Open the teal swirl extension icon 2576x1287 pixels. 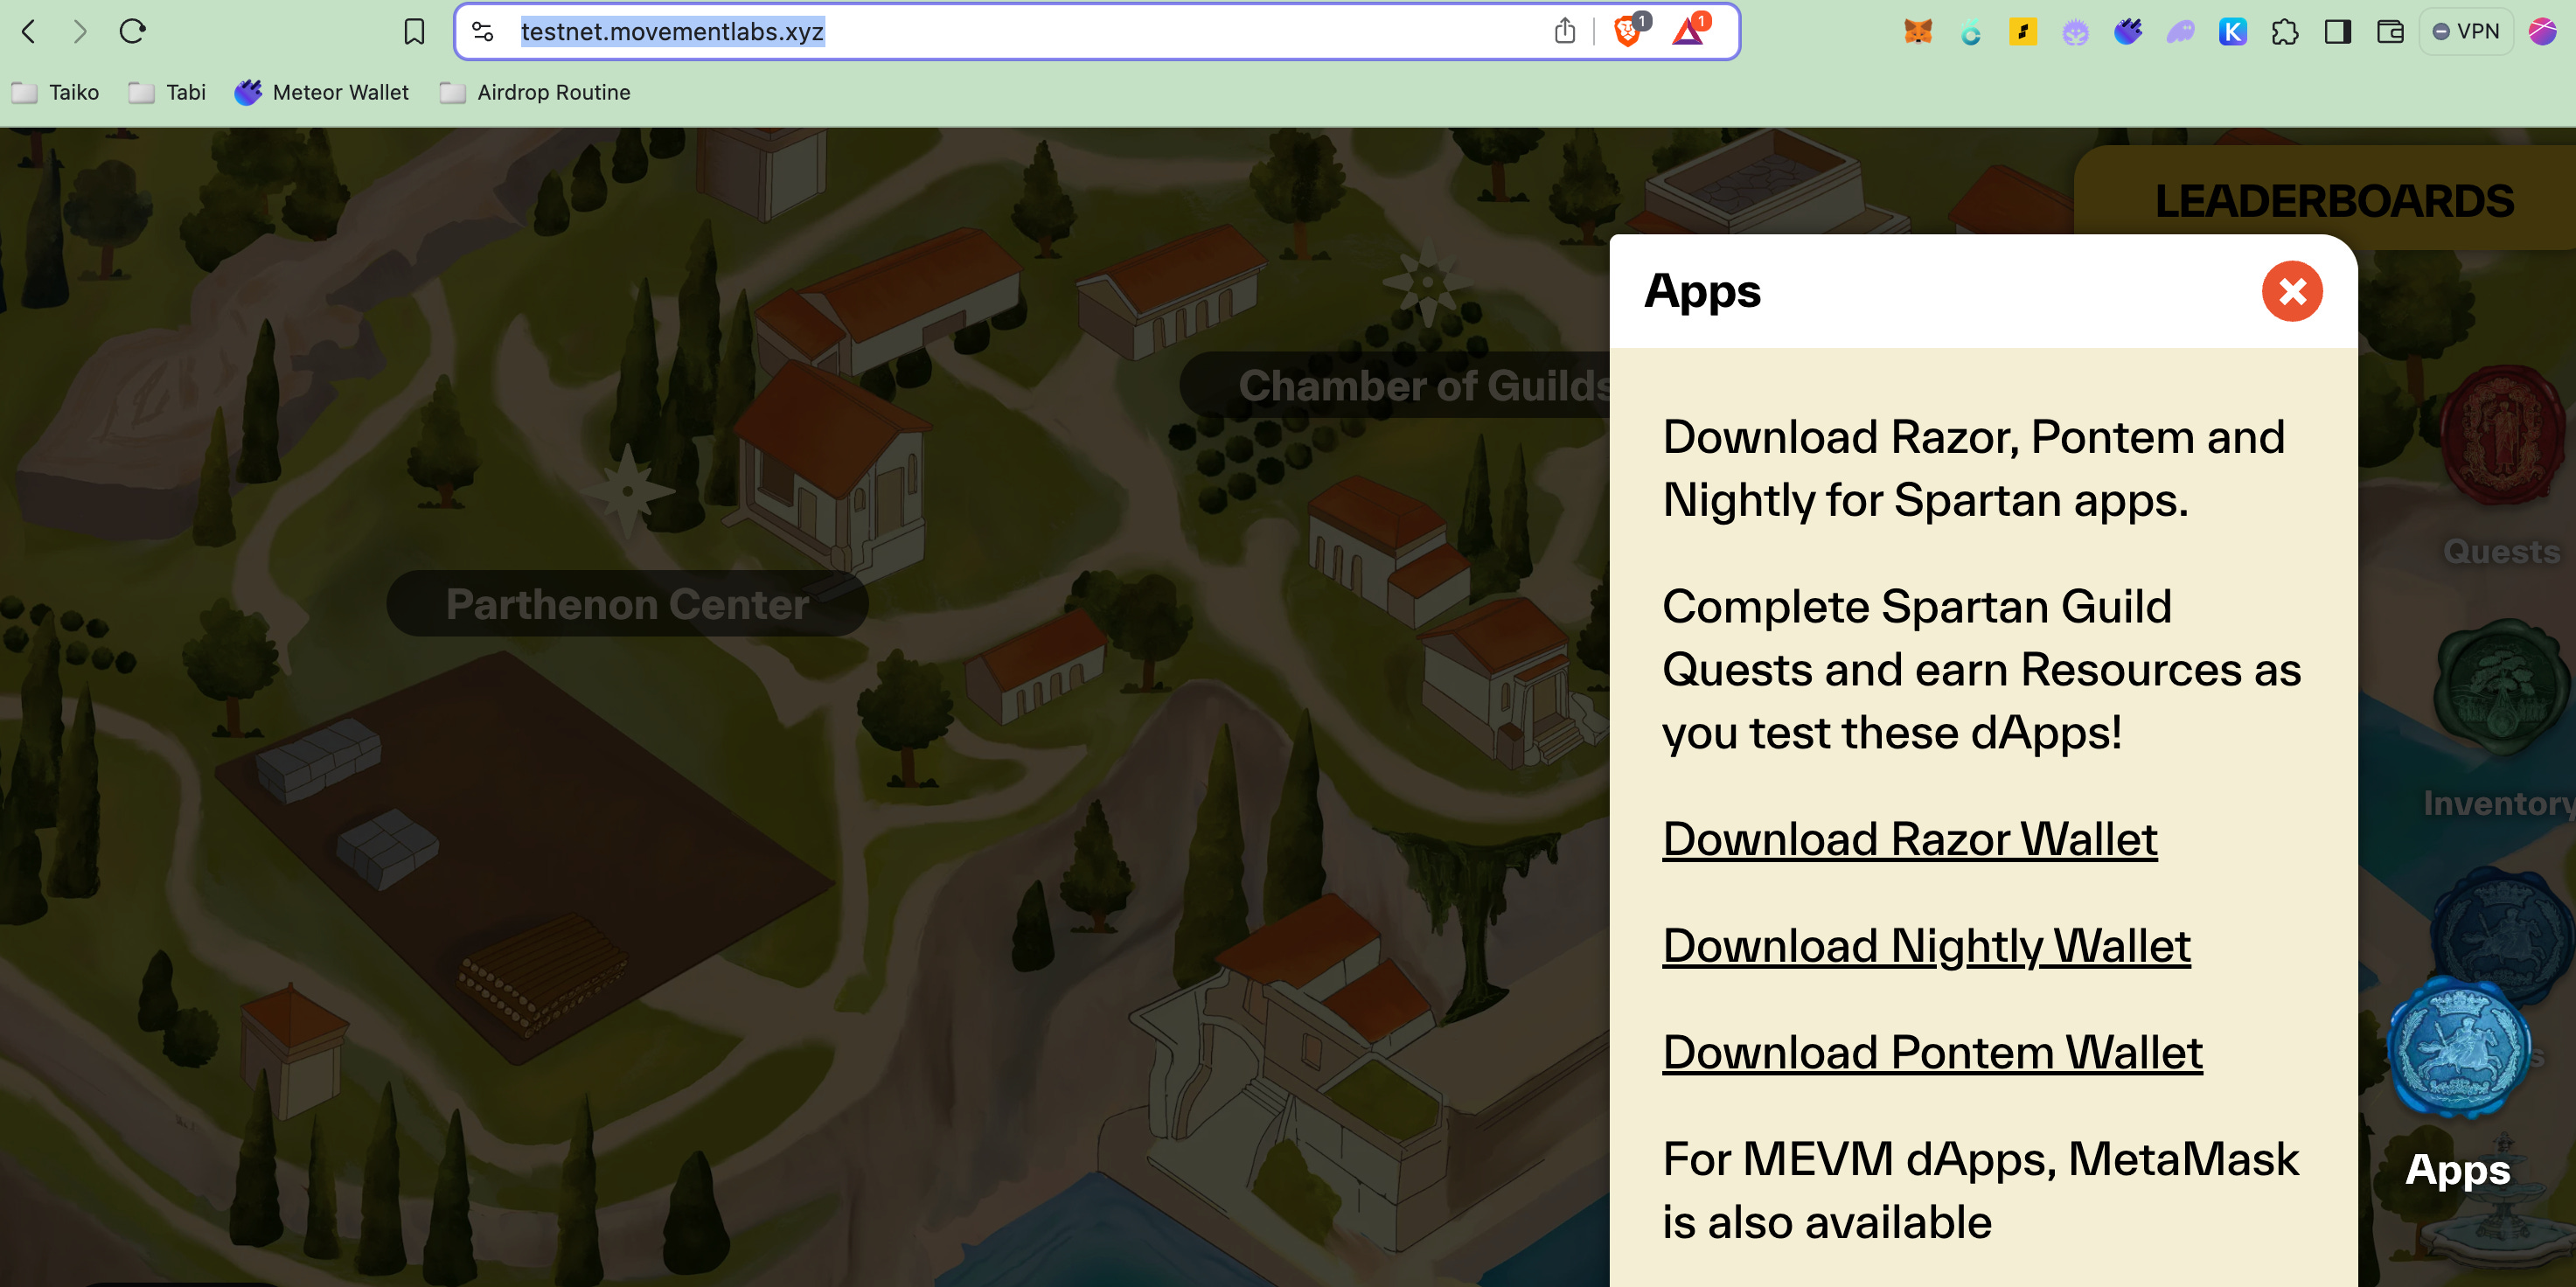tap(1970, 32)
